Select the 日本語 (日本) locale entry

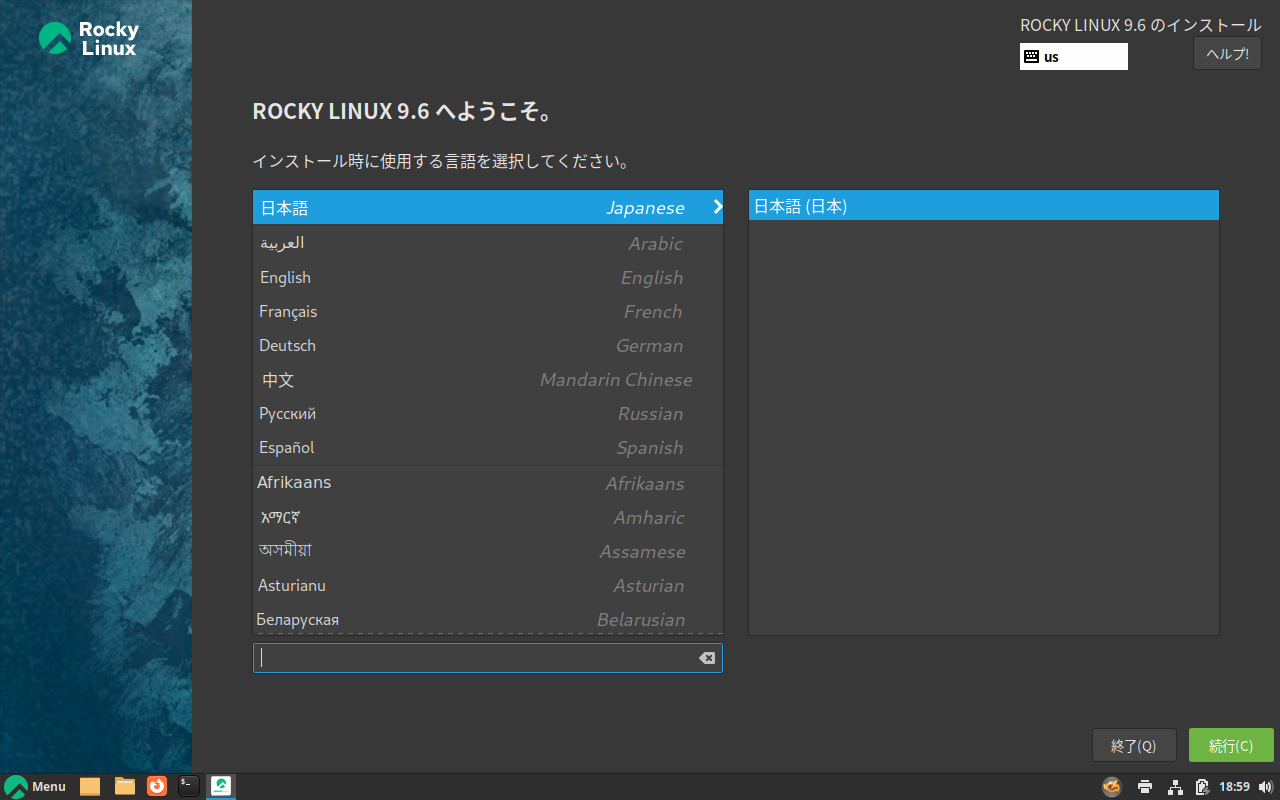point(984,206)
